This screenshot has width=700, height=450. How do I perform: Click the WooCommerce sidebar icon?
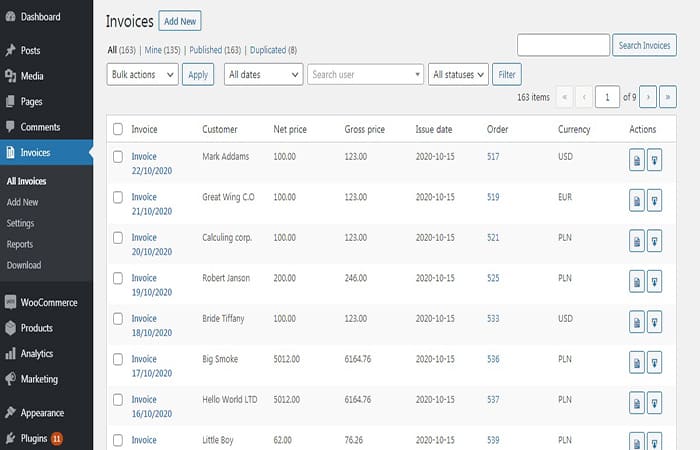(x=10, y=302)
